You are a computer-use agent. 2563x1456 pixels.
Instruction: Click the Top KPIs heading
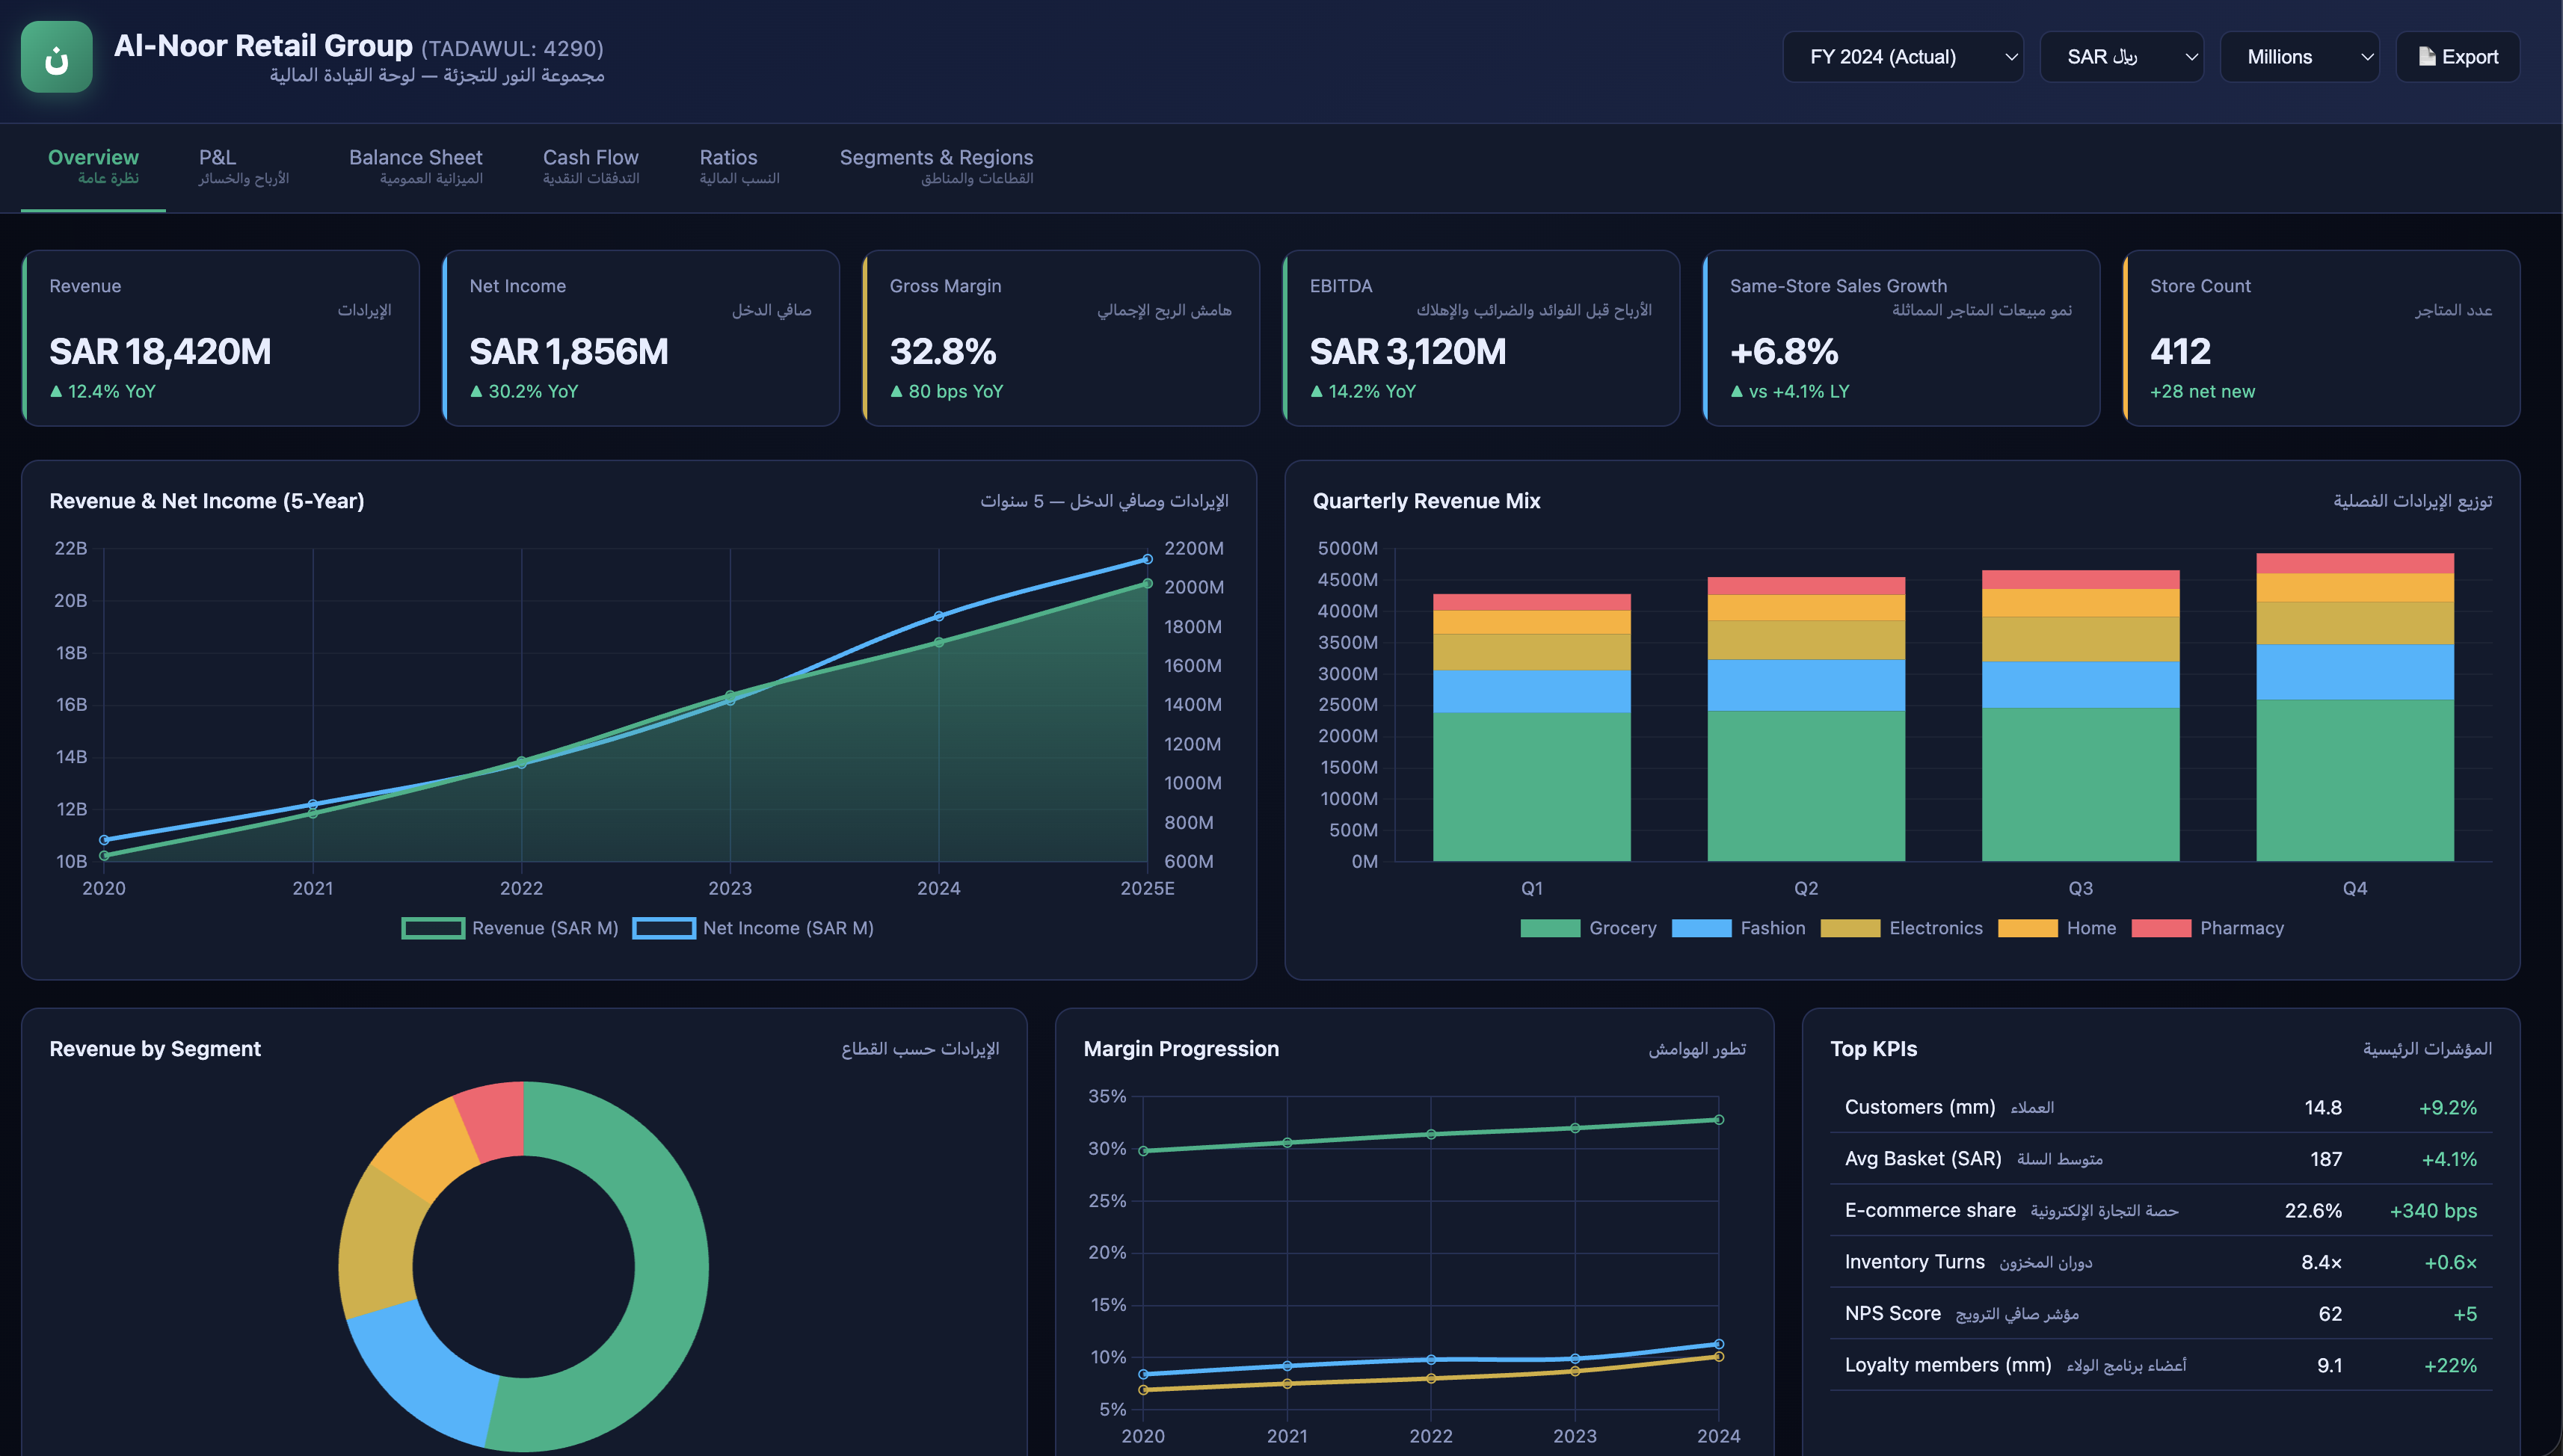(1873, 1049)
